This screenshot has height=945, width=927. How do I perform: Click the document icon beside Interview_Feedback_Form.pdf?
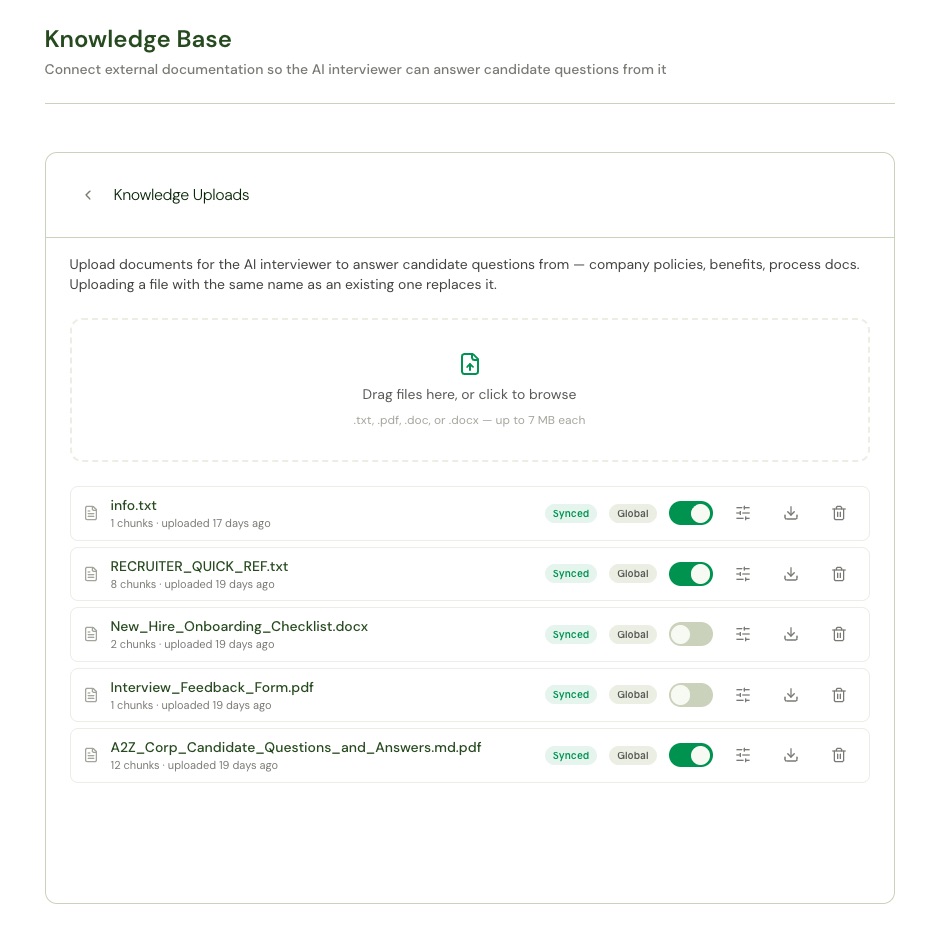91,695
